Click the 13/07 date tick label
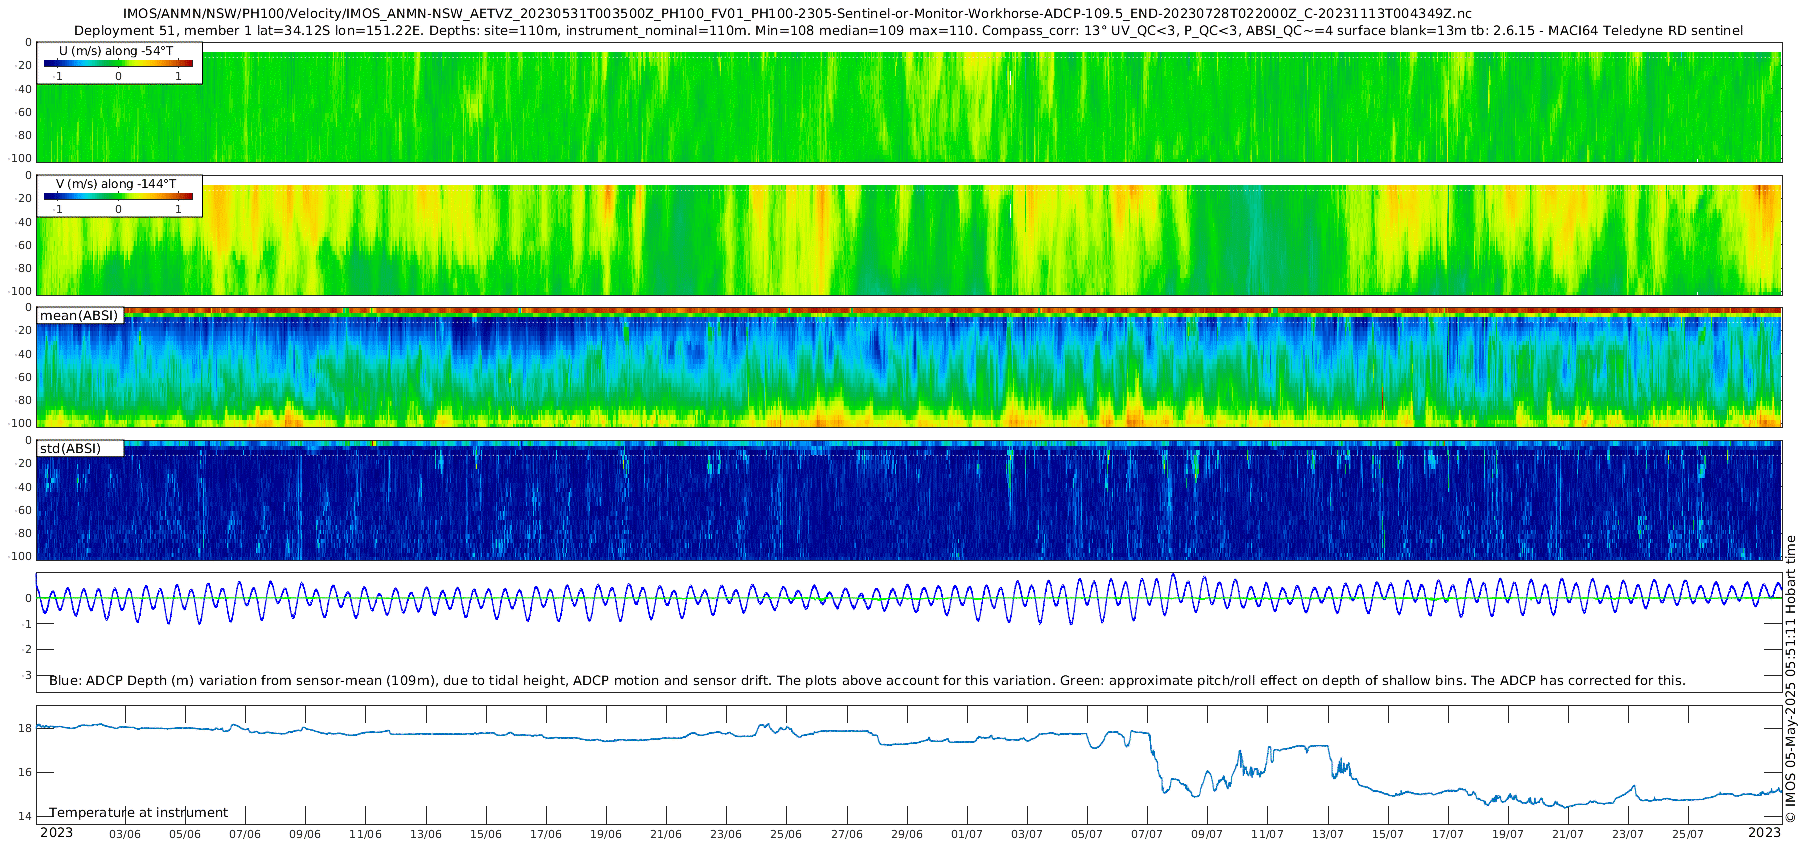The width and height of the screenshot is (1800, 850). tap(1328, 834)
